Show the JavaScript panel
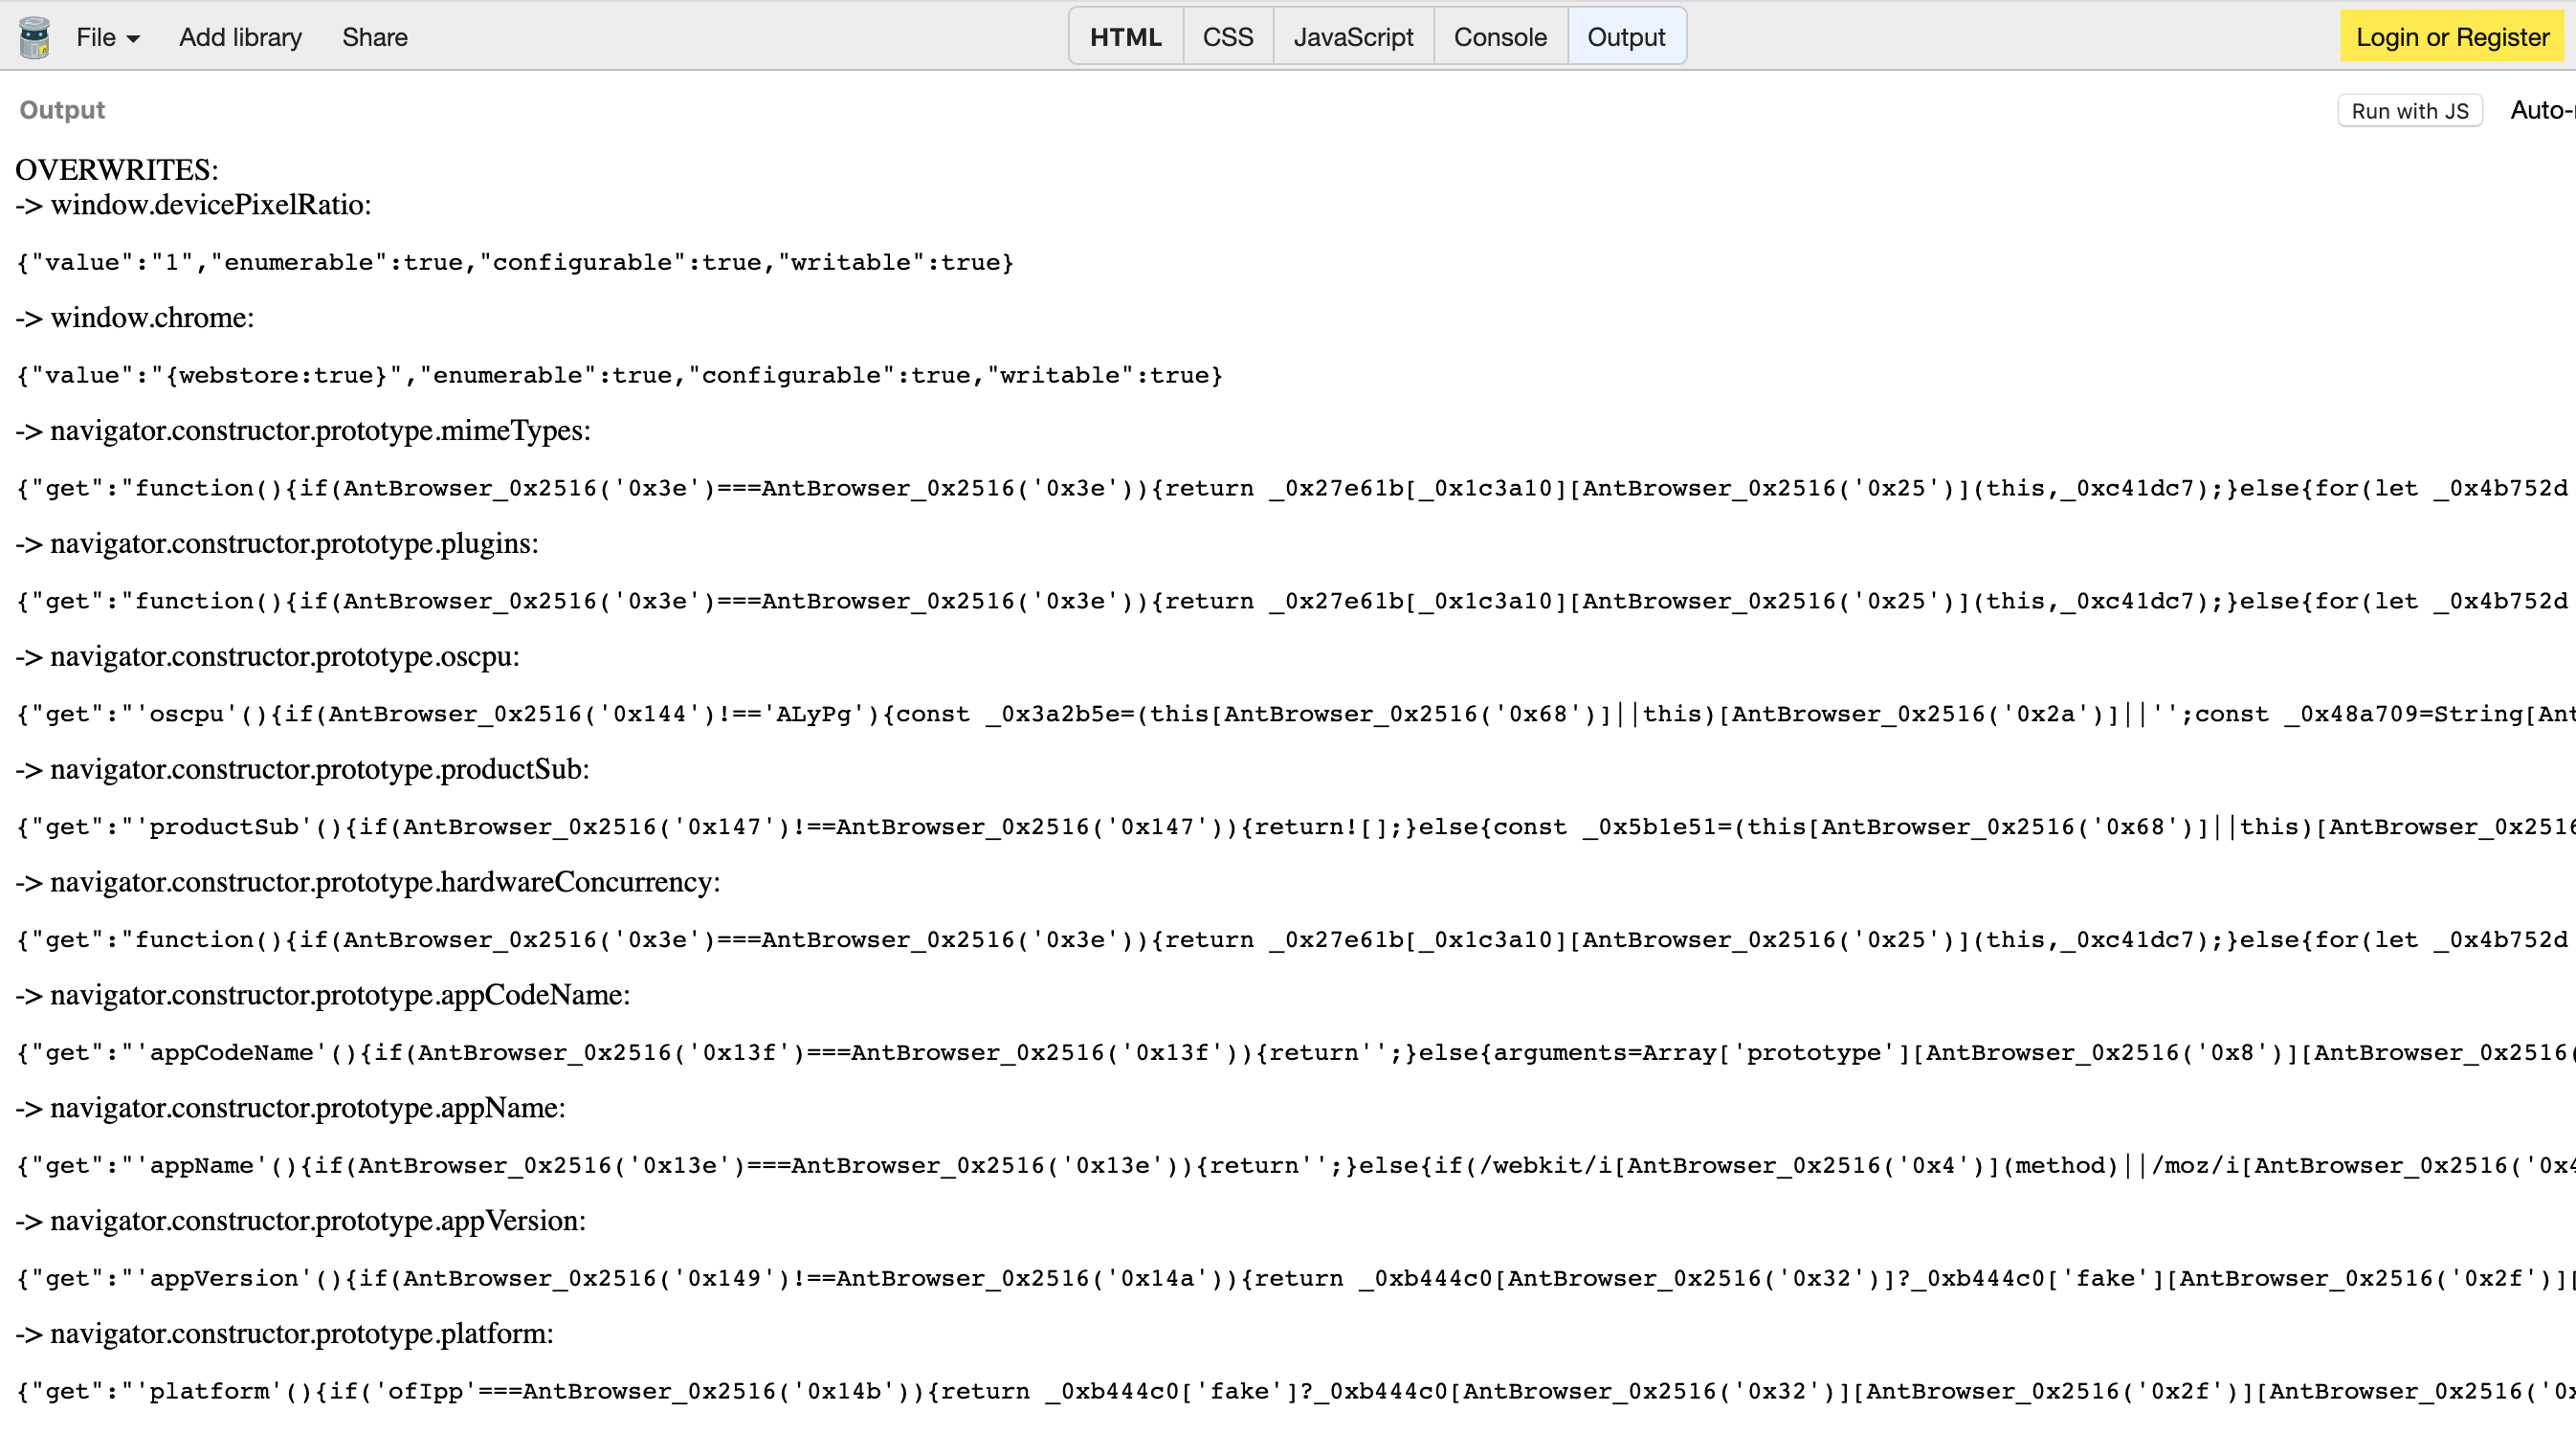This screenshot has width=2576, height=1433. click(1352, 37)
